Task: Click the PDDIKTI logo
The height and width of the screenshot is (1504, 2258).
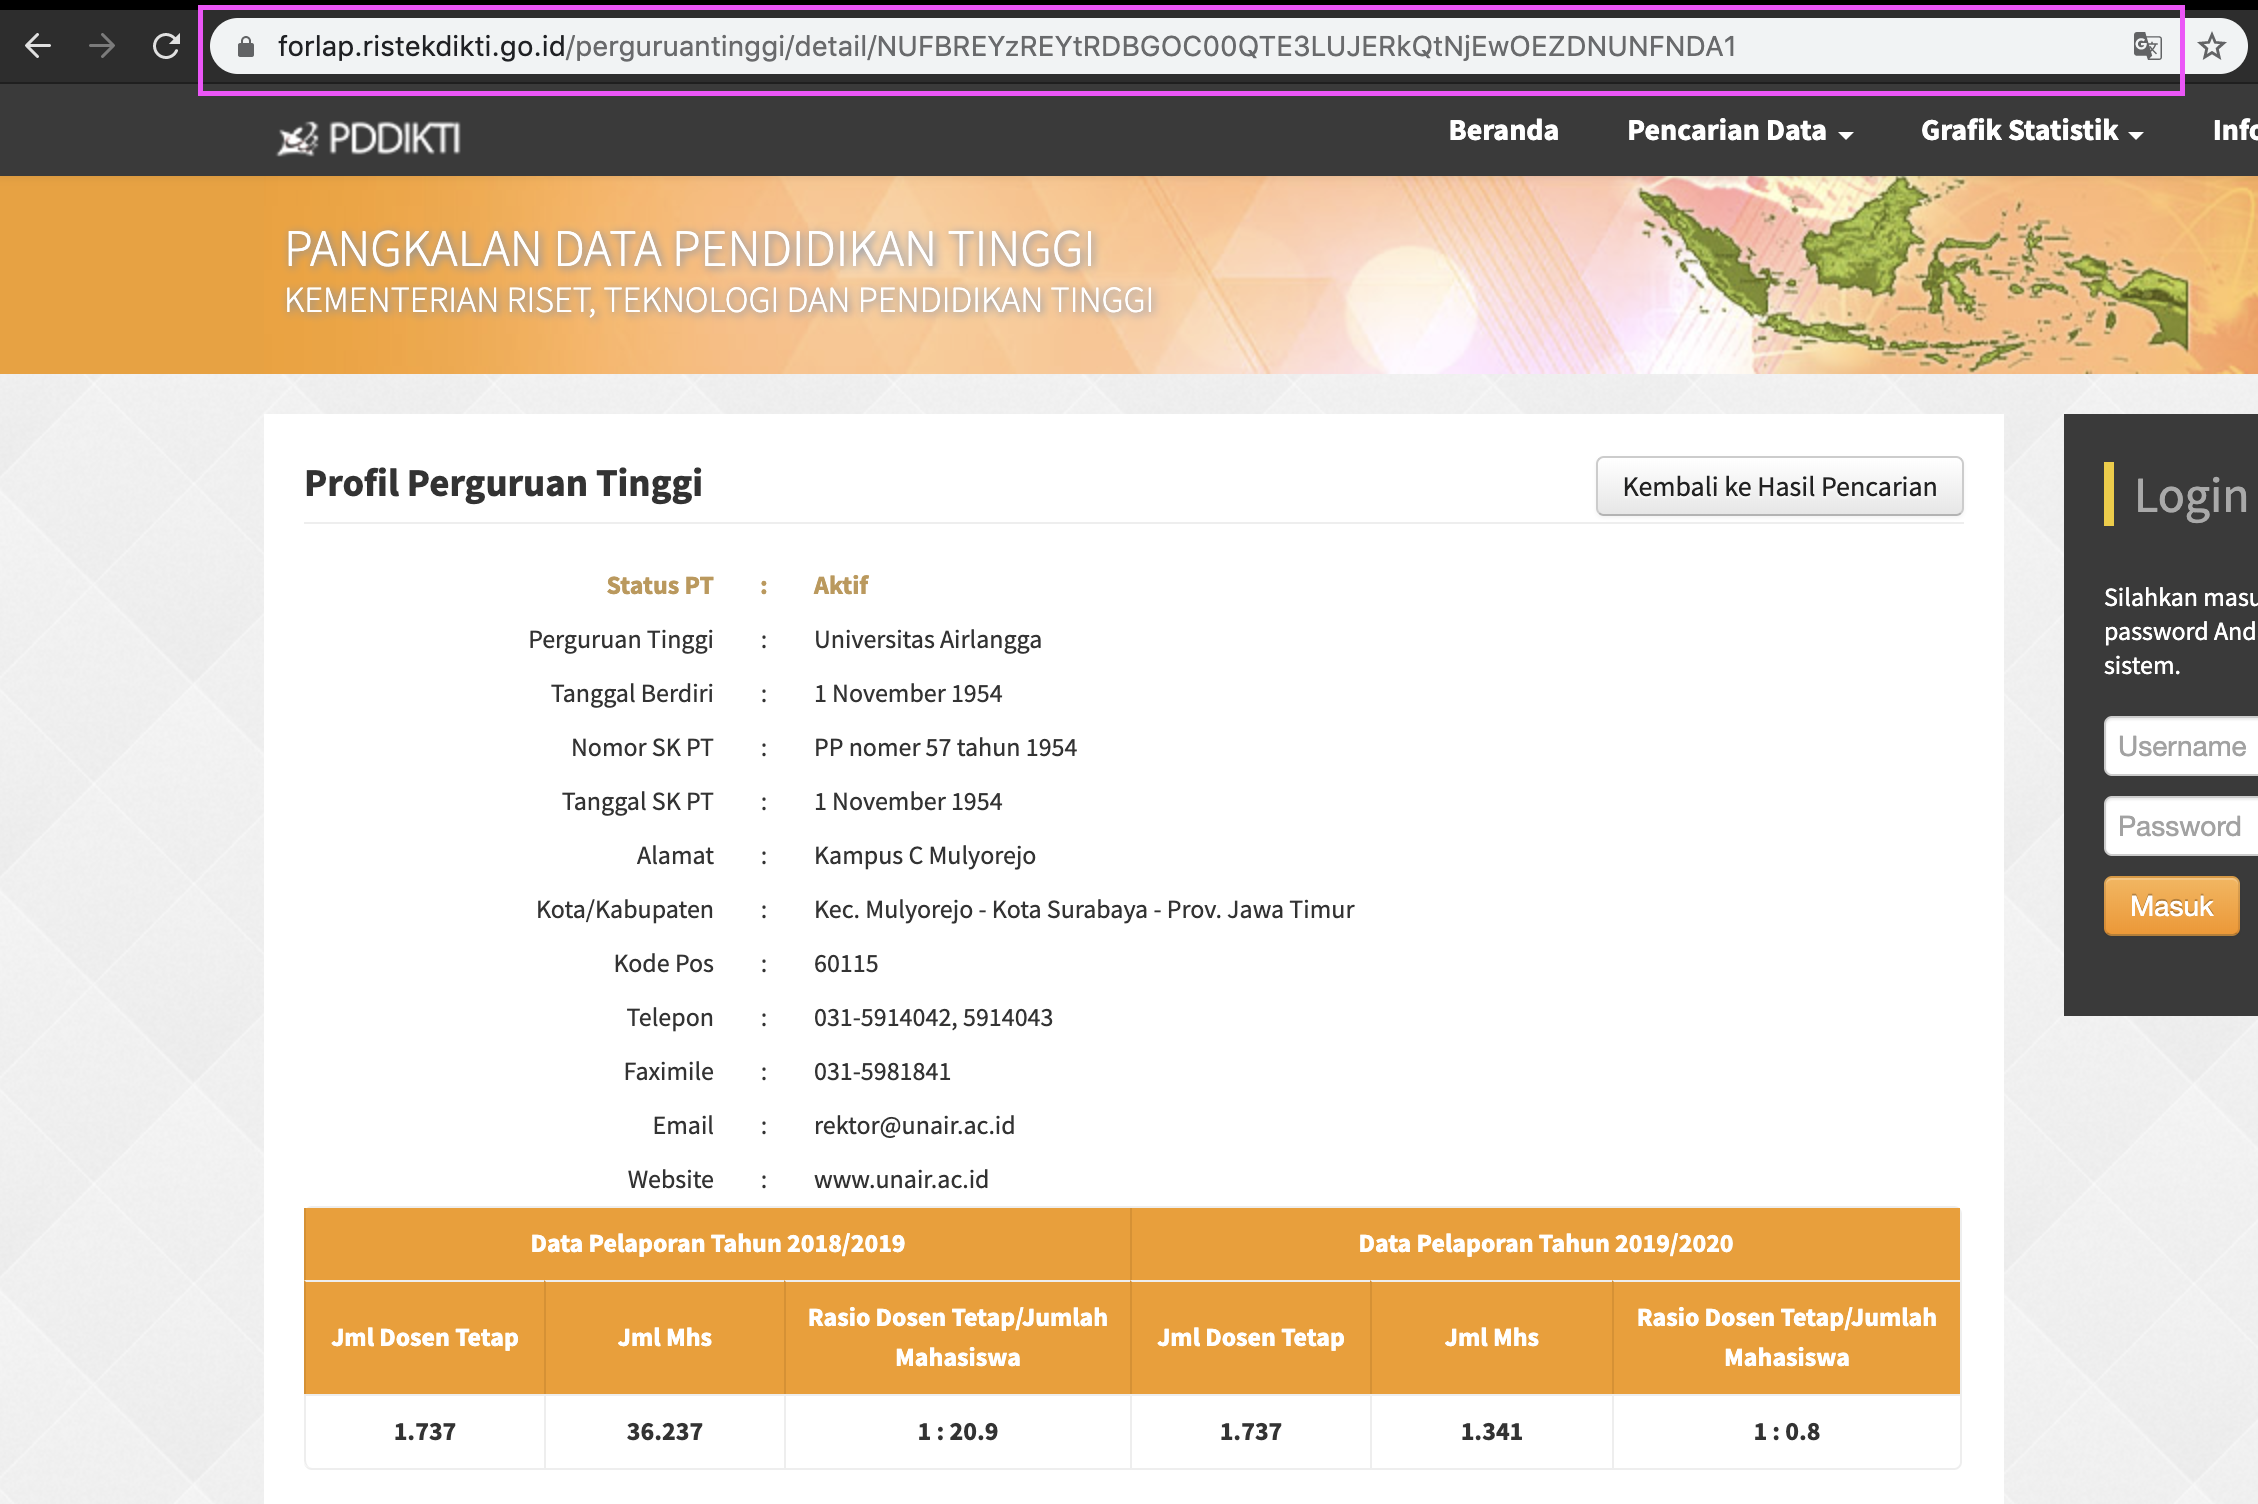Action: (x=369, y=138)
